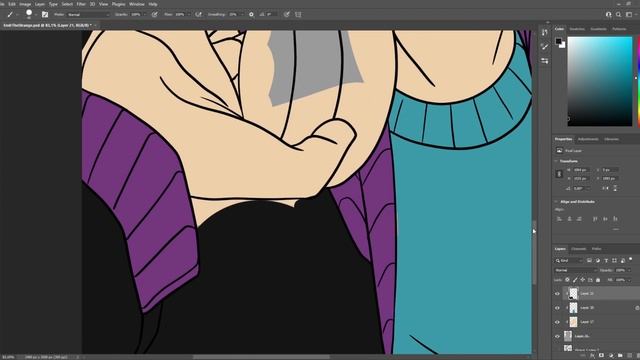Image resolution: width=640 pixels, height=360 pixels.
Task: Open the brush preset picker circle
Action: point(29,14)
